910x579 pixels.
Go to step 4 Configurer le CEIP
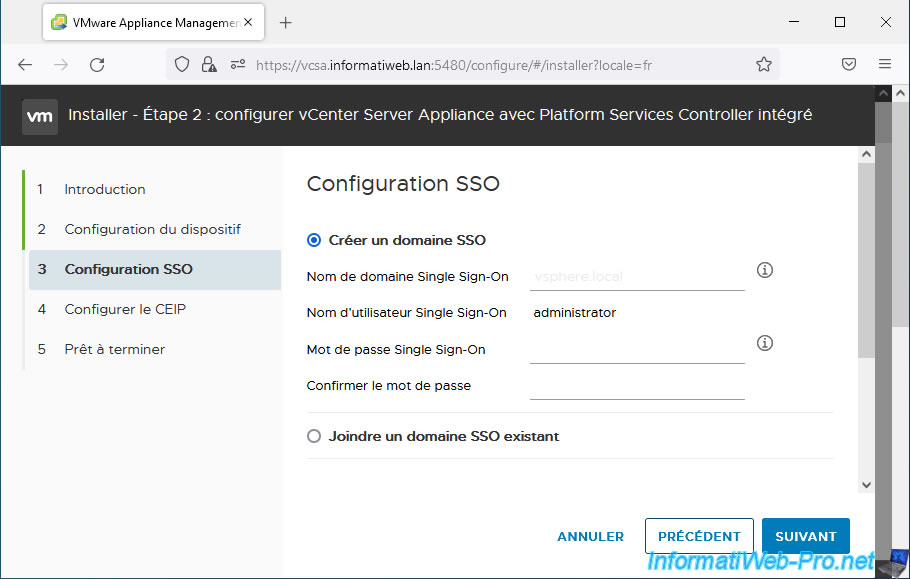coord(125,309)
